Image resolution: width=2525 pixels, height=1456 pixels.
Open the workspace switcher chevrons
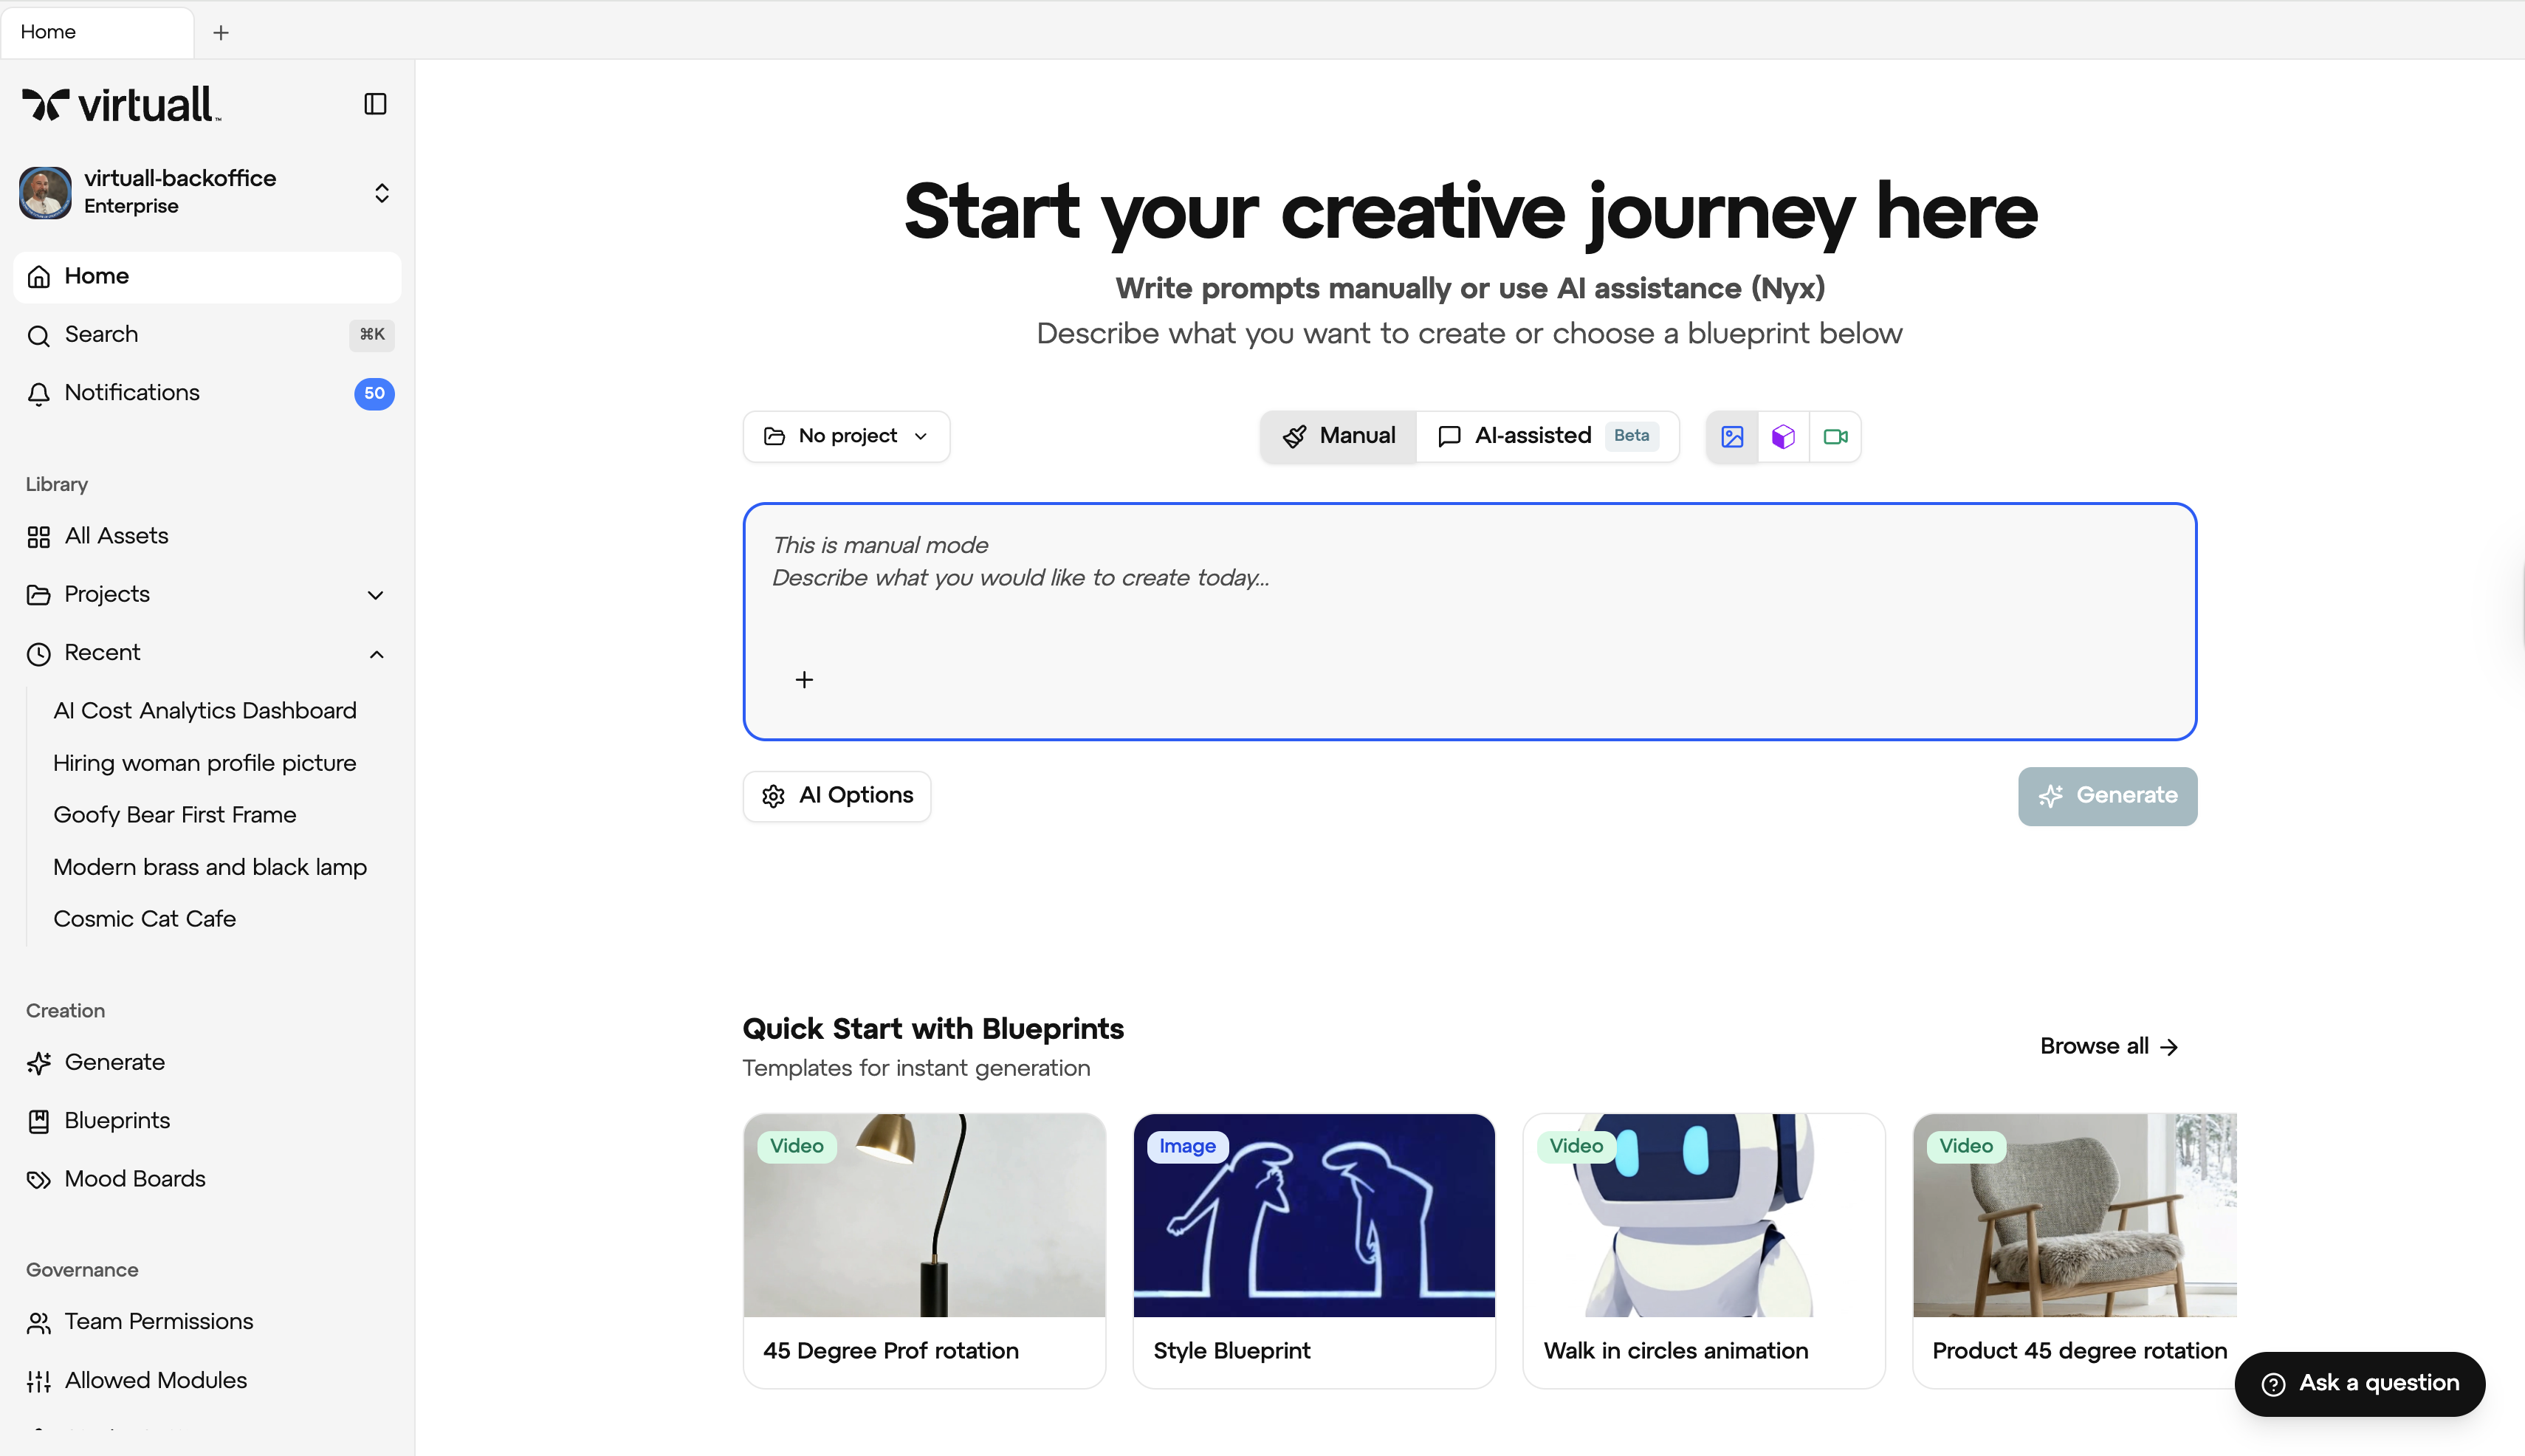click(382, 193)
